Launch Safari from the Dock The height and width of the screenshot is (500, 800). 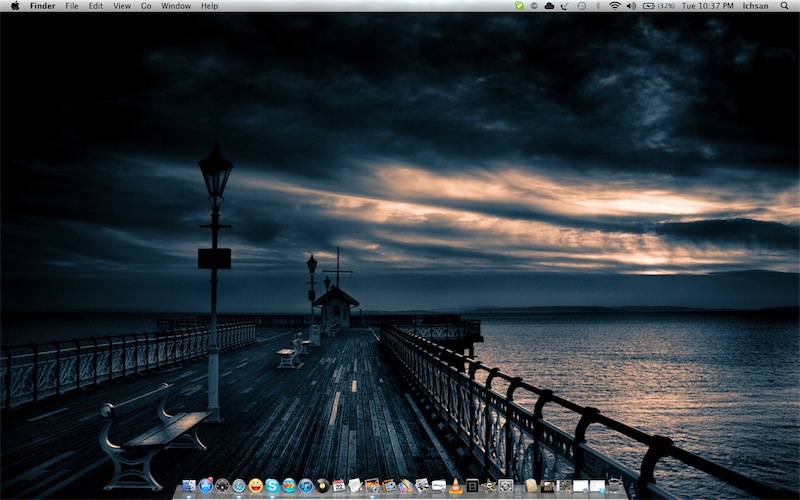238,486
